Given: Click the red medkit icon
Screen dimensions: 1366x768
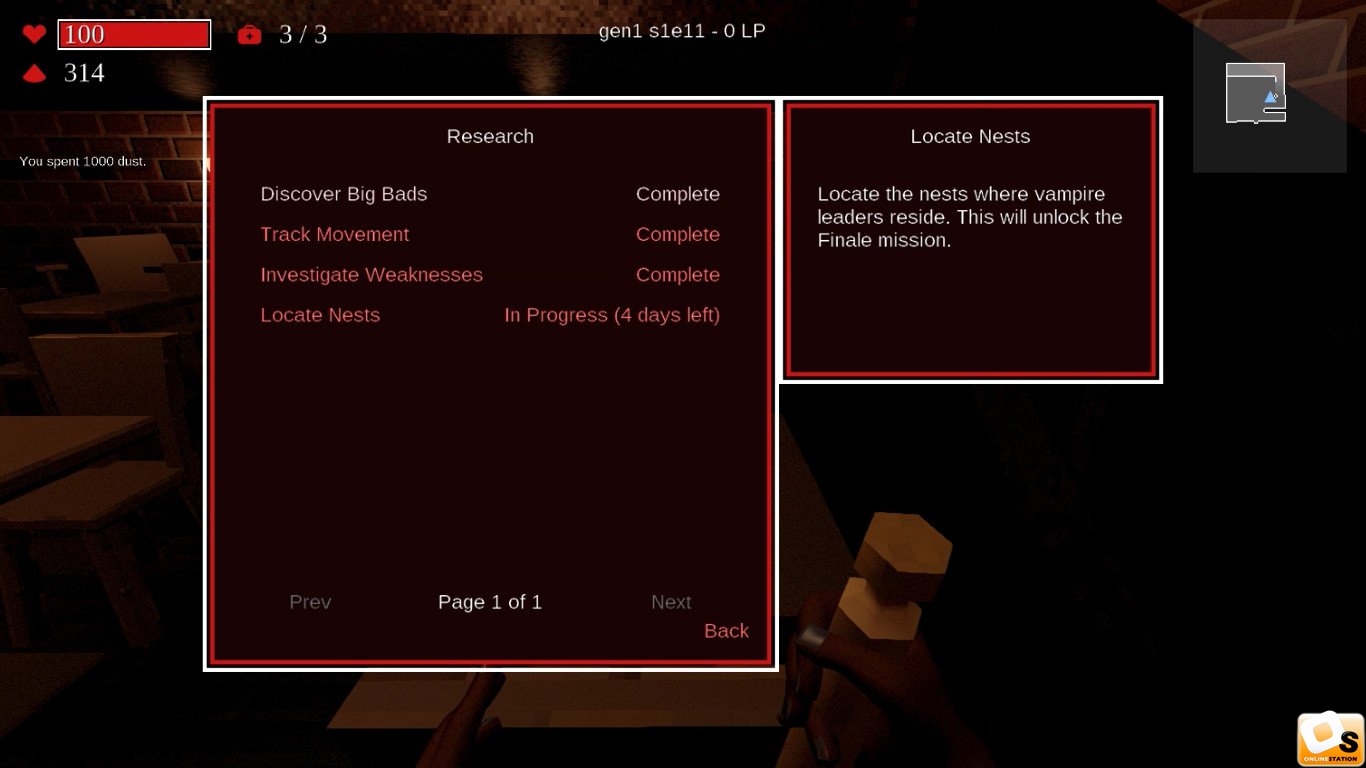Looking at the screenshot, I should click(x=249, y=35).
